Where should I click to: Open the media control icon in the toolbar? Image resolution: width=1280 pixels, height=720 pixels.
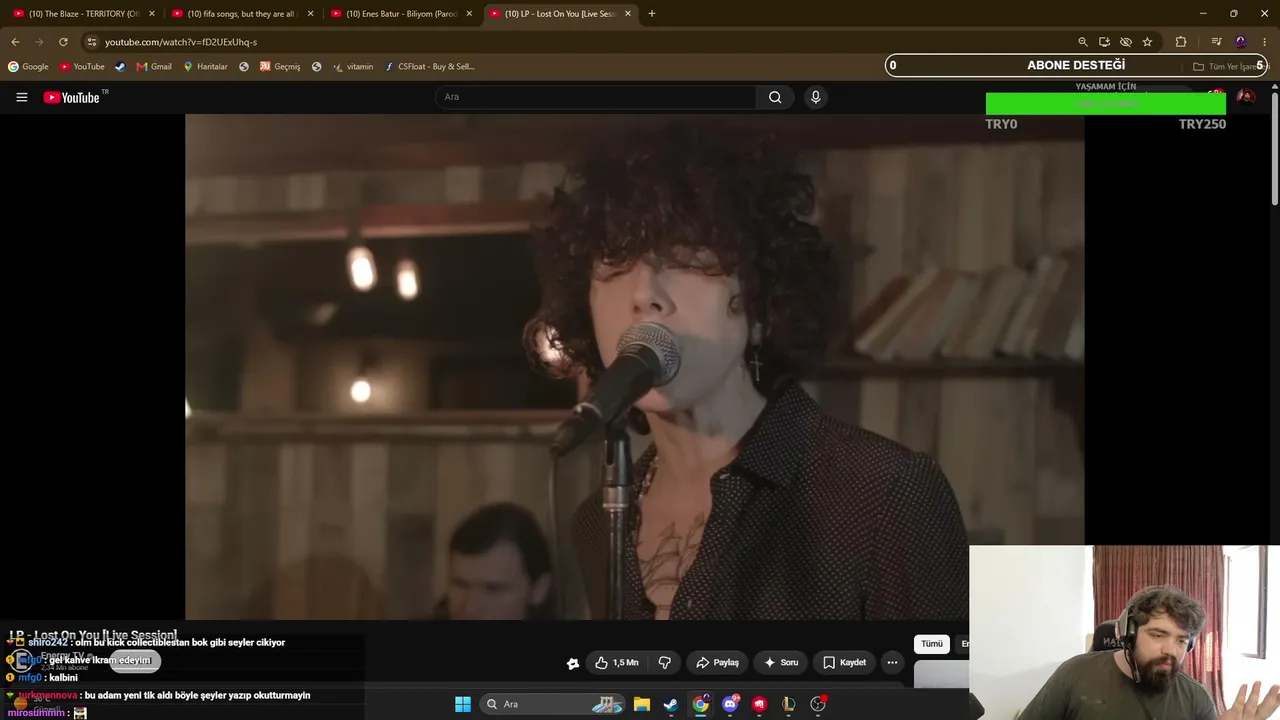click(1216, 42)
